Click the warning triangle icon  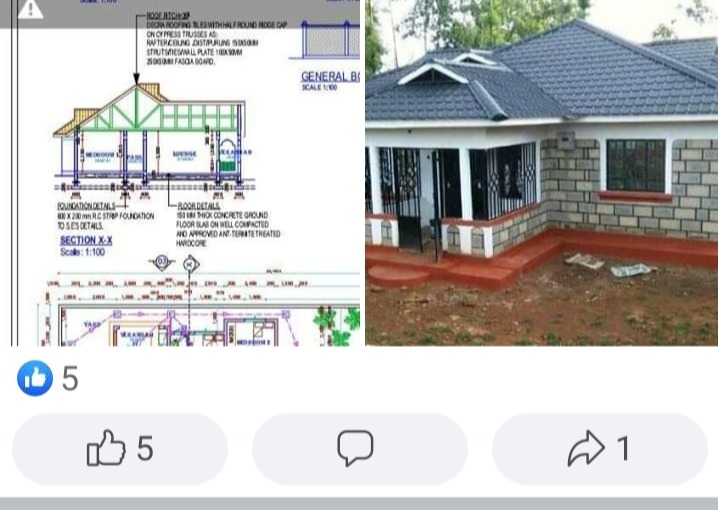30,9
